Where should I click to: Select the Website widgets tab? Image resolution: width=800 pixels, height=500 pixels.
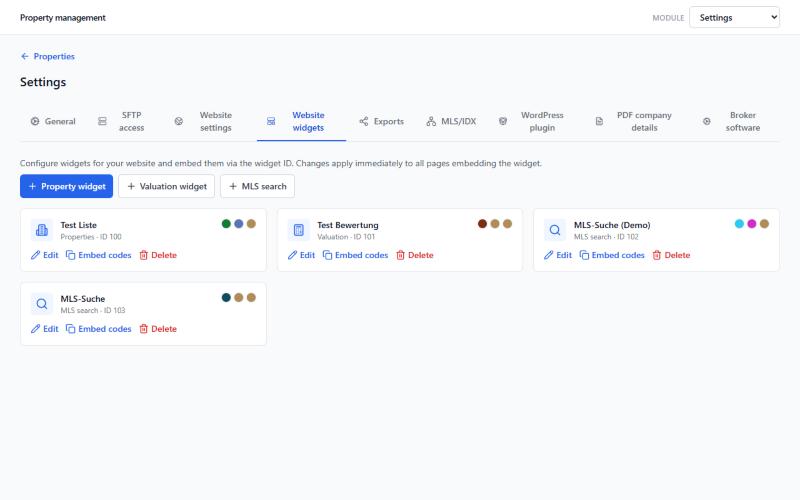coord(302,121)
